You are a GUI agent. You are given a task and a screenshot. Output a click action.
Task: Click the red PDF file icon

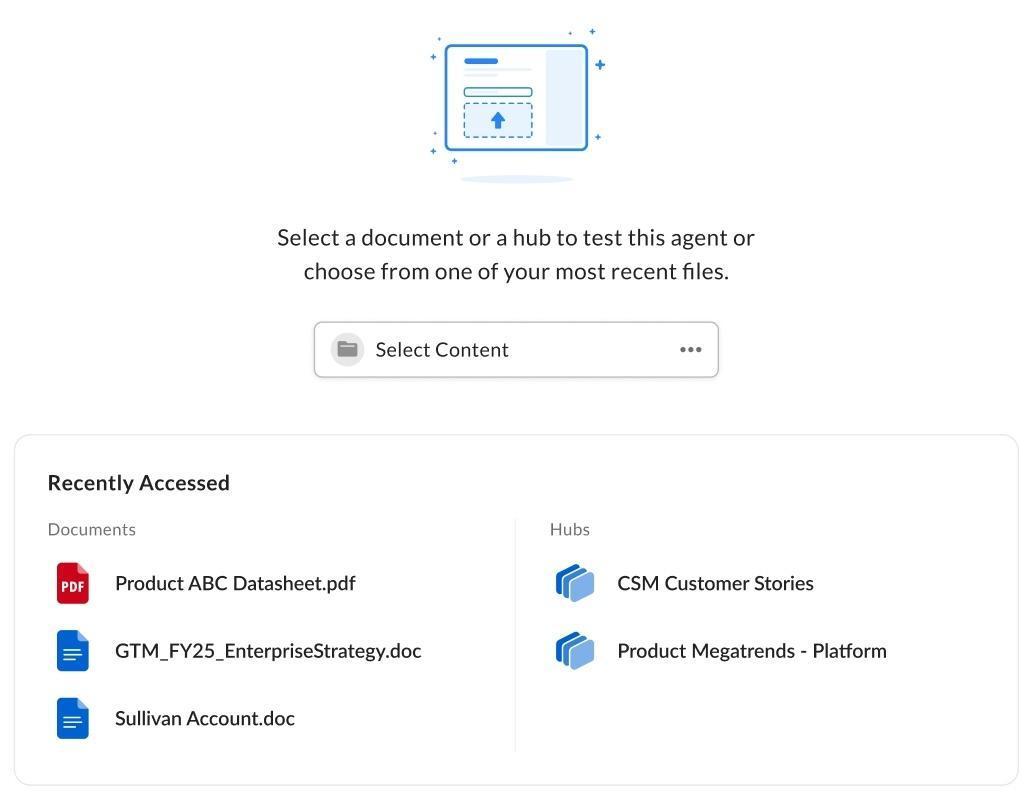(x=73, y=584)
